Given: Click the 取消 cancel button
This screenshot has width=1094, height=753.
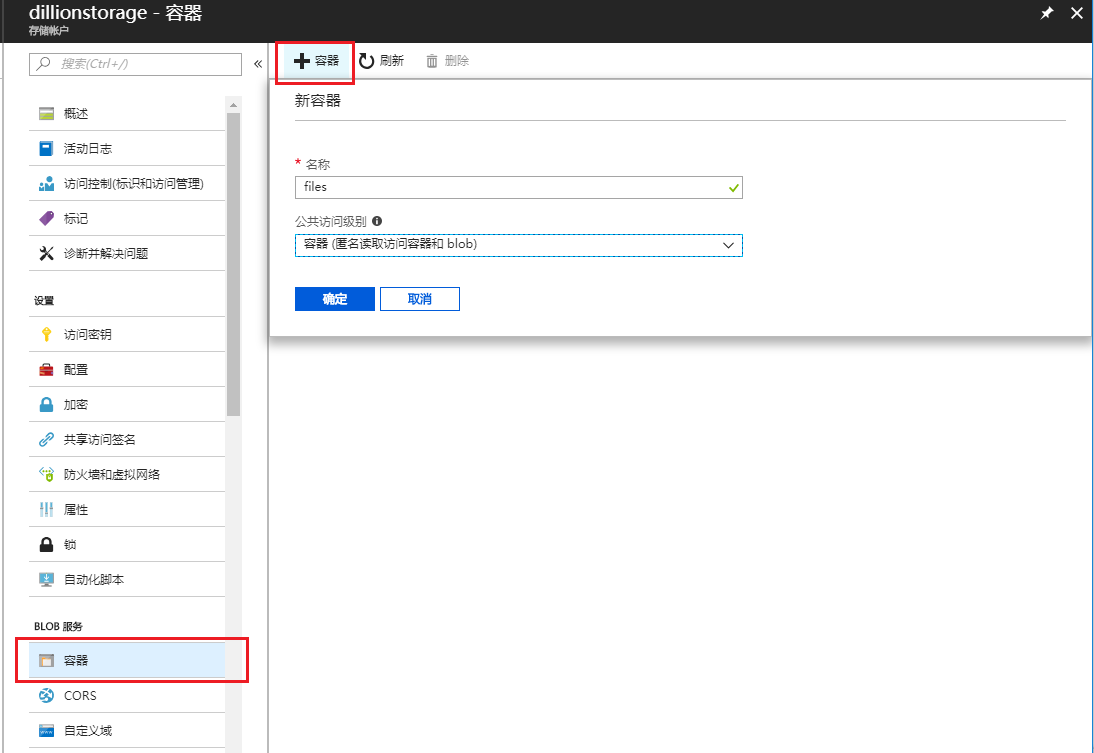Looking at the screenshot, I should click(420, 299).
